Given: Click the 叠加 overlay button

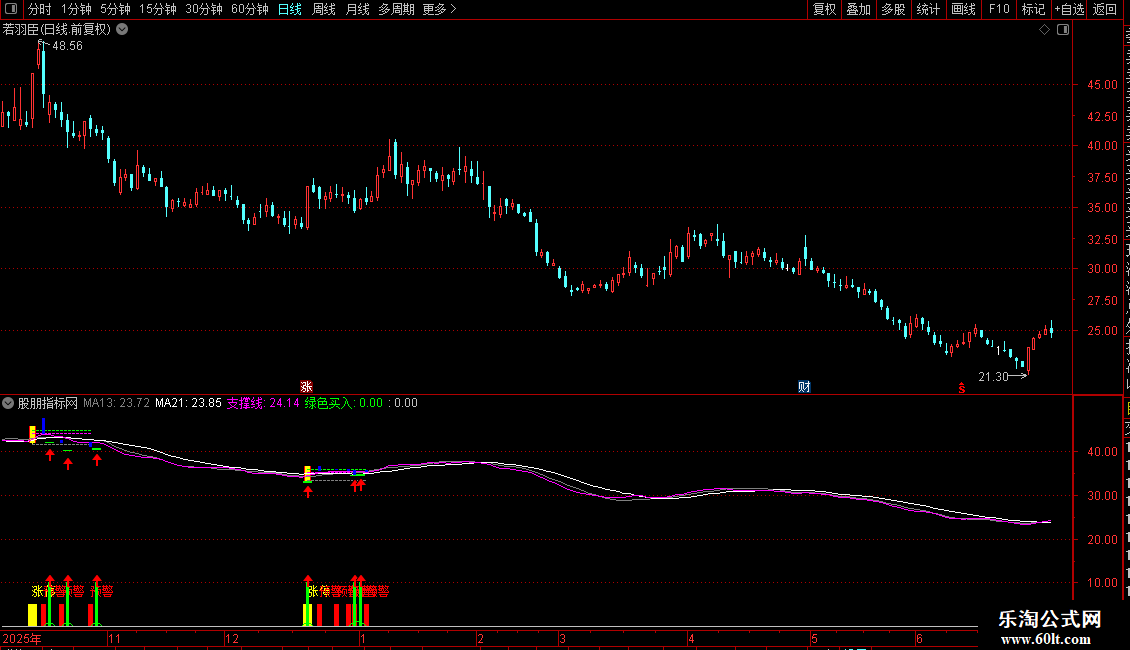Looking at the screenshot, I should click(858, 9).
